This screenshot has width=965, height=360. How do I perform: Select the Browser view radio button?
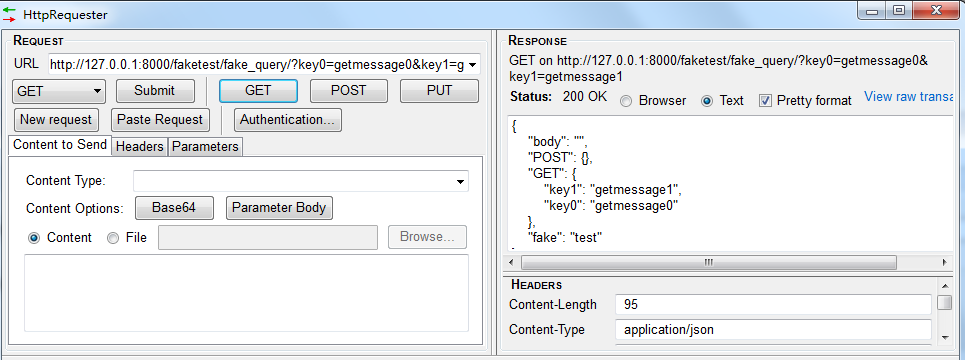pyautogui.click(x=626, y=102)
